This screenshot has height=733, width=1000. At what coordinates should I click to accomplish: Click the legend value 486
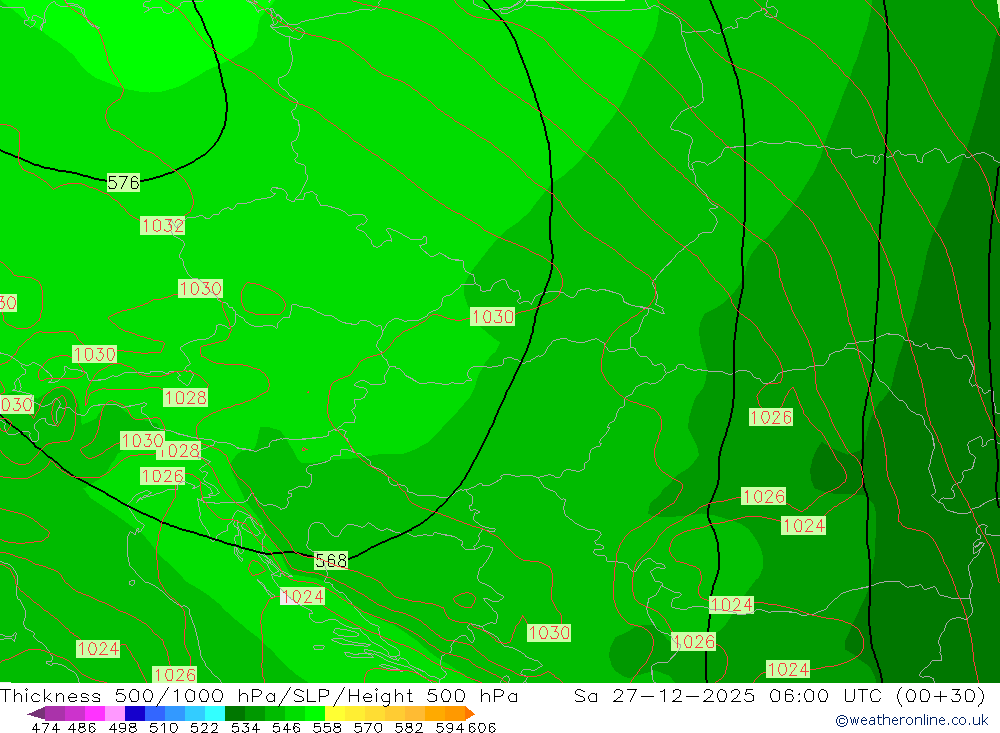click(81, 727)
